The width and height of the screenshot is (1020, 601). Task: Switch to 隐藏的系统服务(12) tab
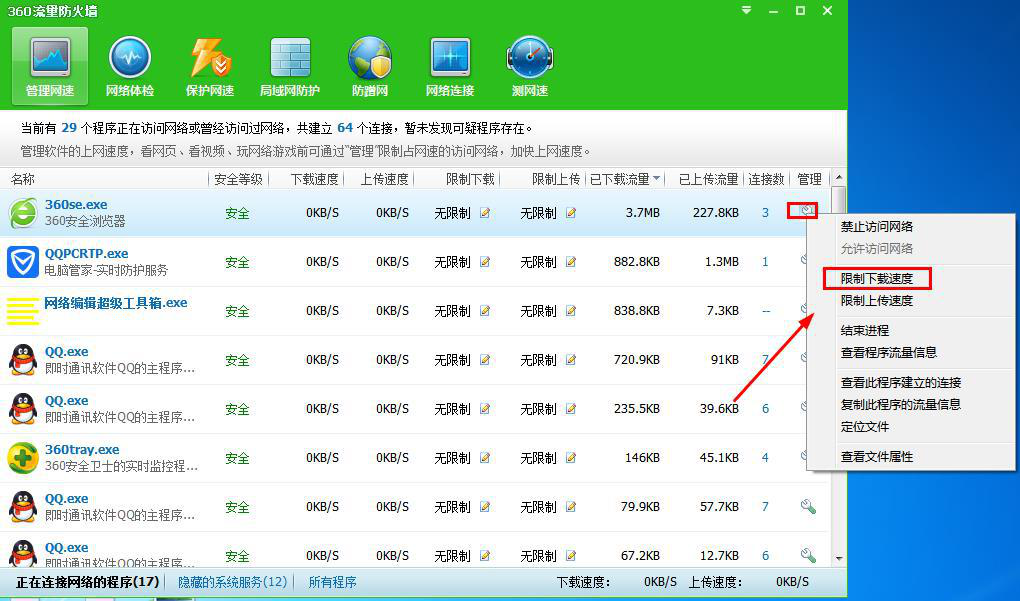[232, 582]
